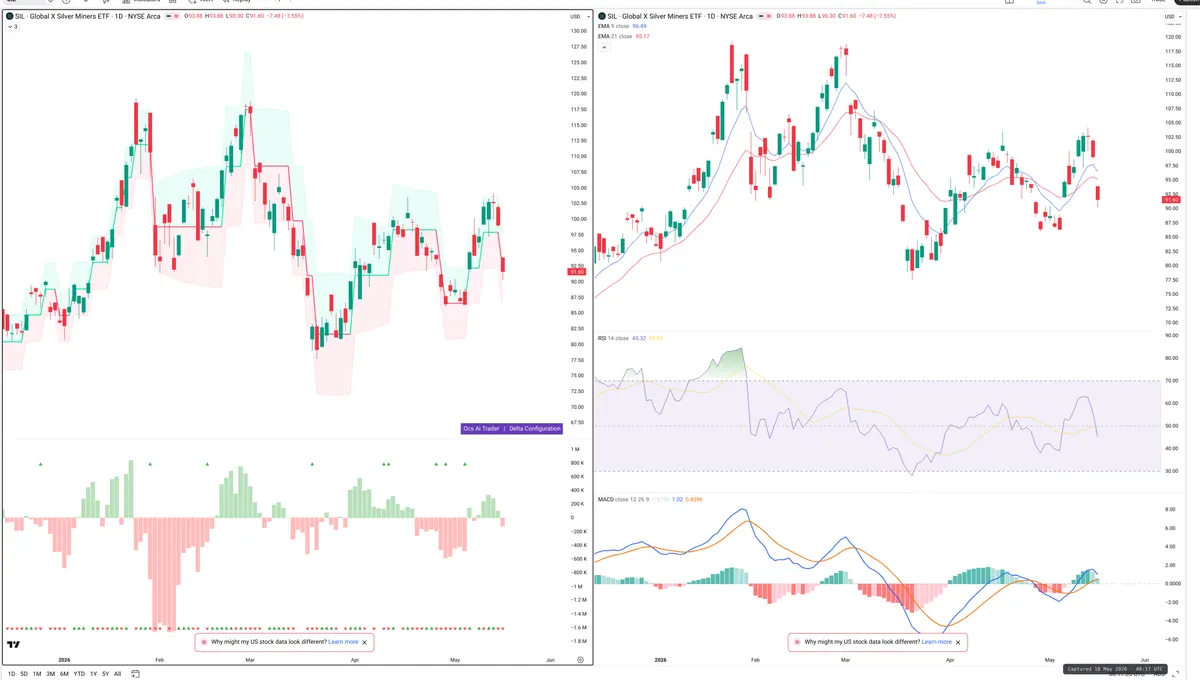The width and height of the screenshot is (1200, 680).
Task: Click SIL symbol logo in right chart header
Action: coord(603,16)
